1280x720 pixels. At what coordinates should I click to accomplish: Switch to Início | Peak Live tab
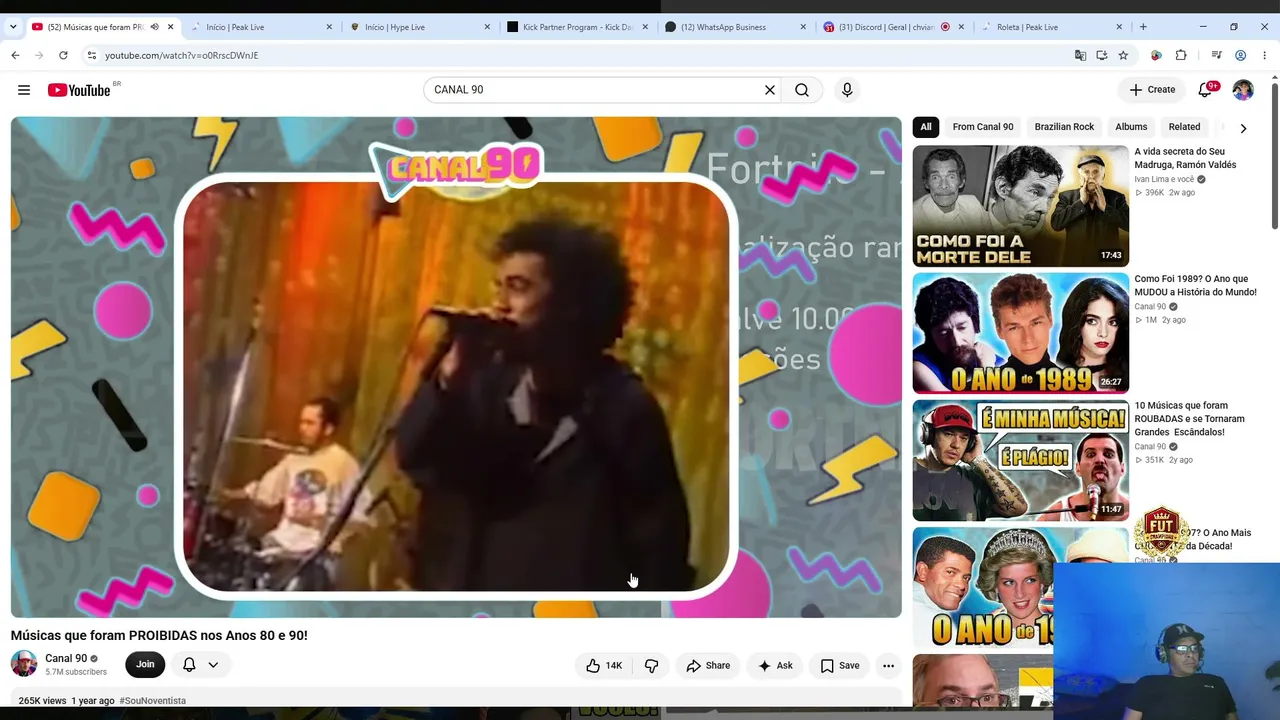[x=260, y=27]
